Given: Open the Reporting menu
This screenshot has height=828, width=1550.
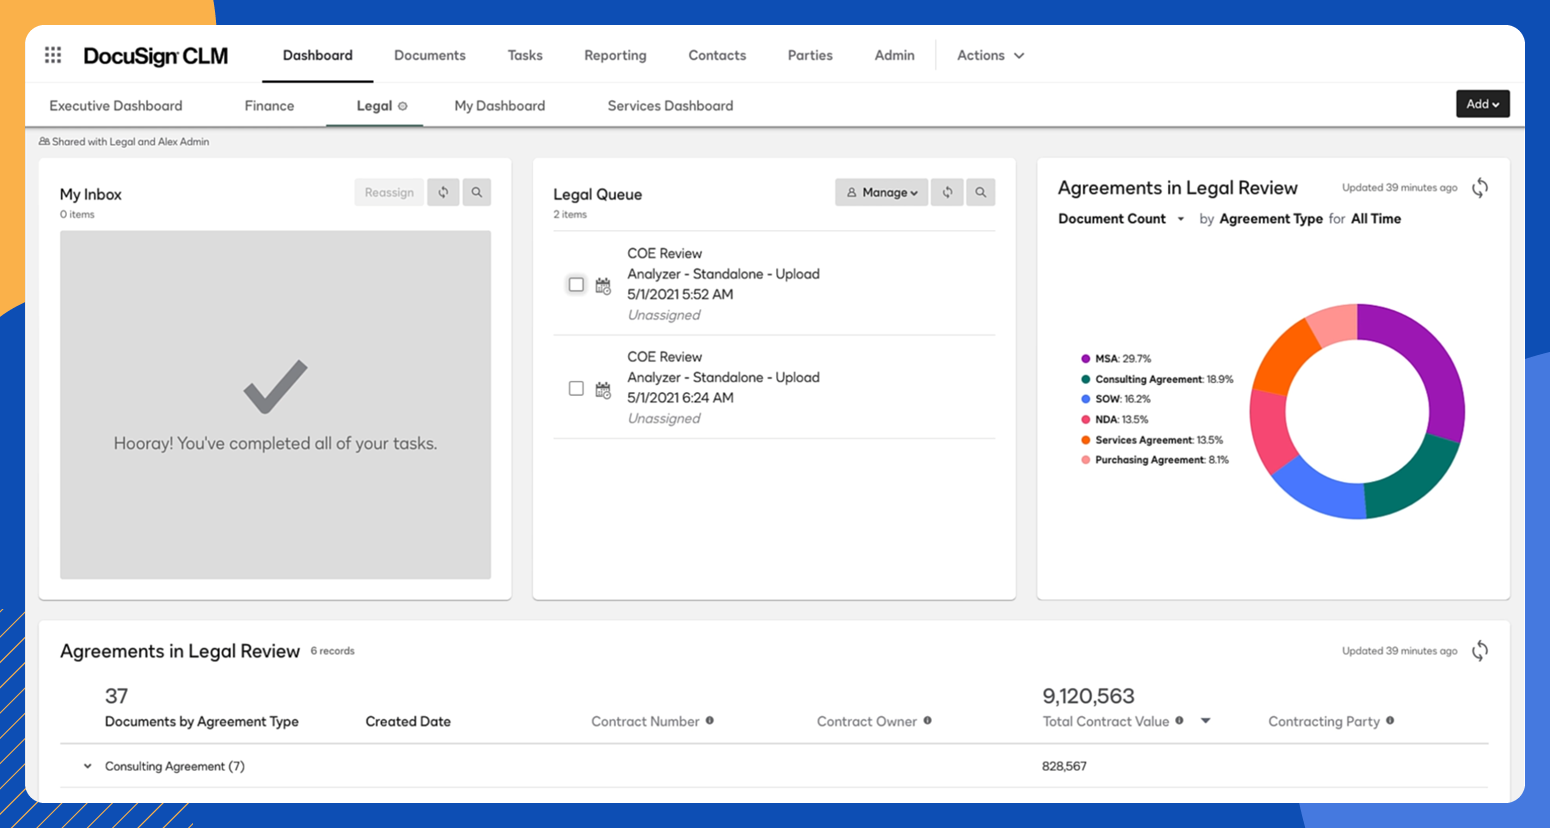Looking at the screenshot, I should point(614,55).
